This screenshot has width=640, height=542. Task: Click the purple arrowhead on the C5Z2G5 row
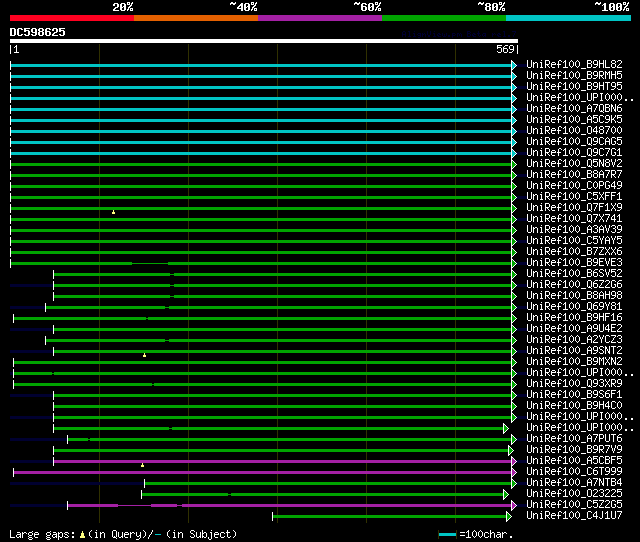(514, 505)
